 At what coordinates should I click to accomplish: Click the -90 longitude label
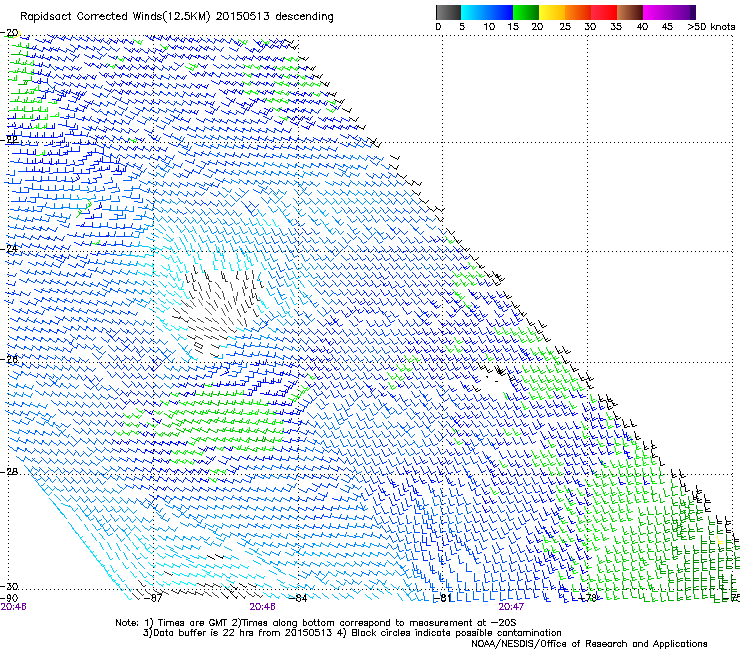click(x=9, y=598)
